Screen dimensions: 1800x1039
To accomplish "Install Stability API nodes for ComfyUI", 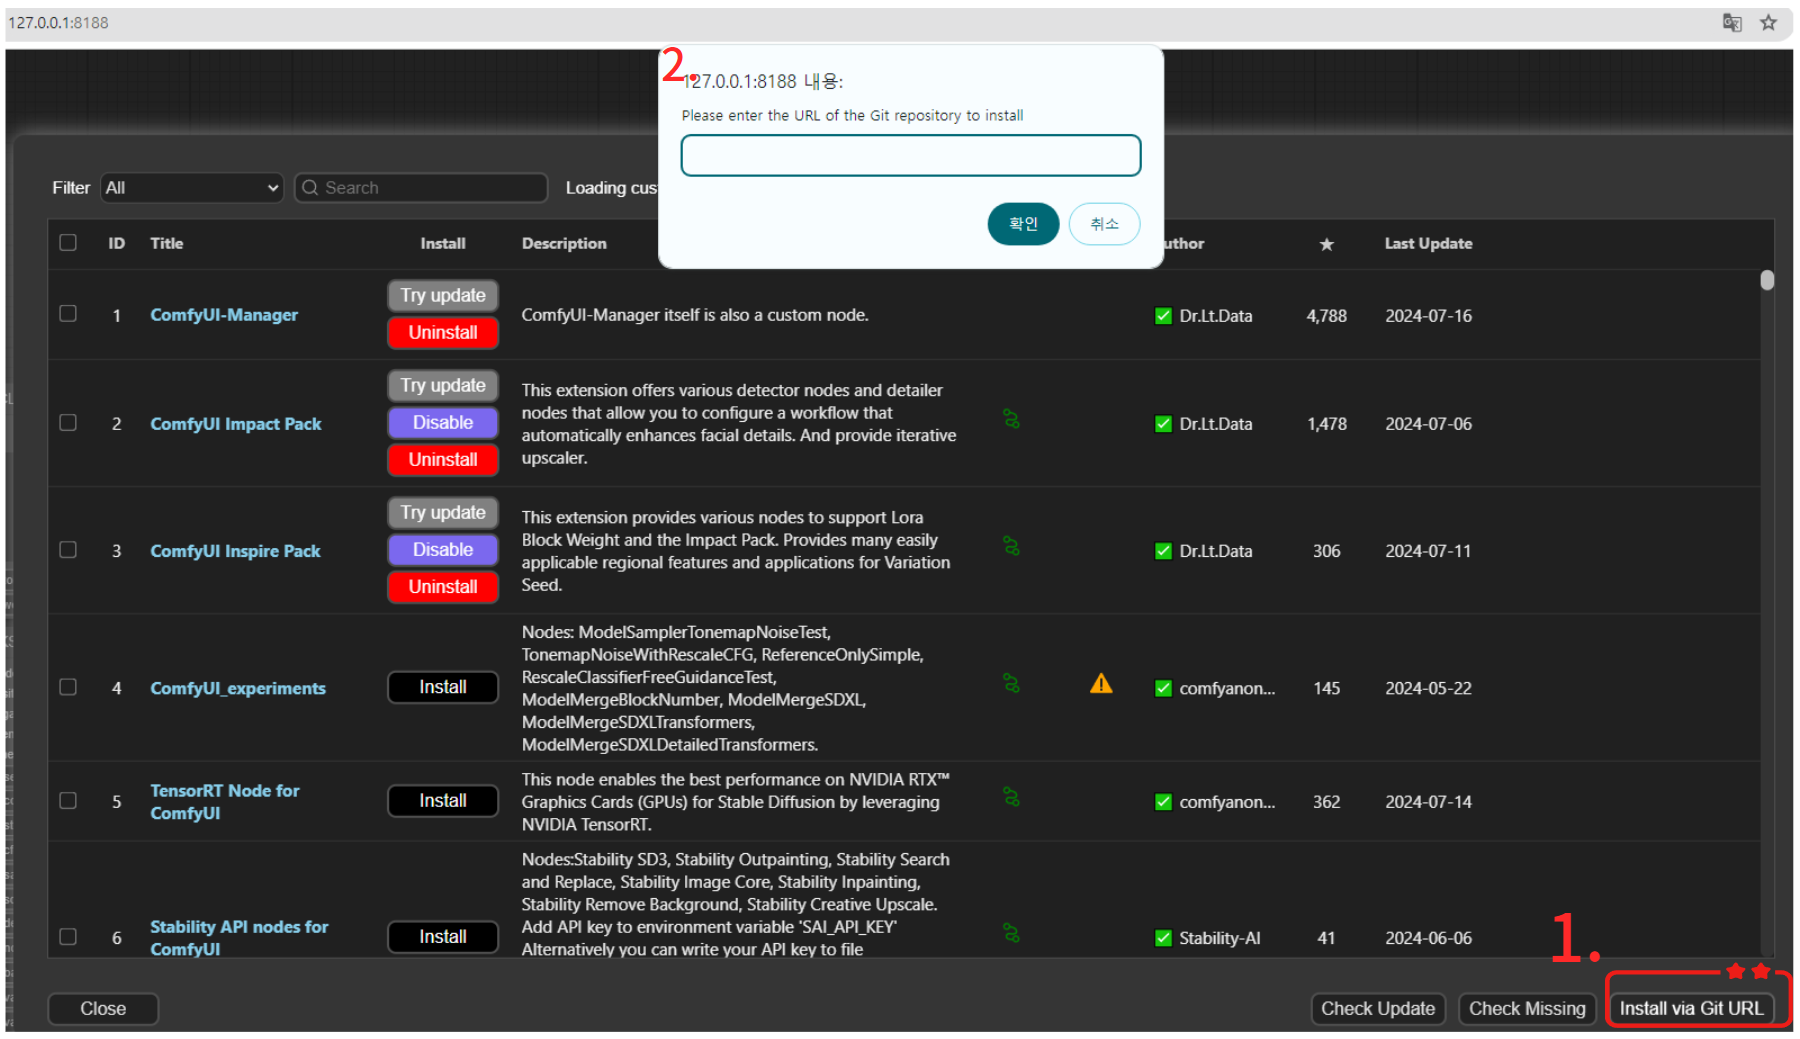I will [x=443, y=936].
